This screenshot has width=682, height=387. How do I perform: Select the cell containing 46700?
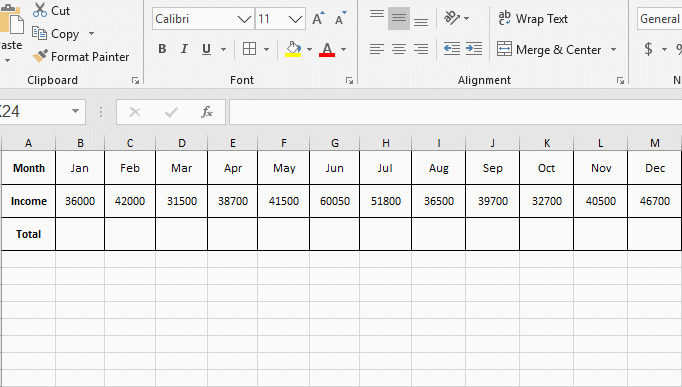click(655, 201)
